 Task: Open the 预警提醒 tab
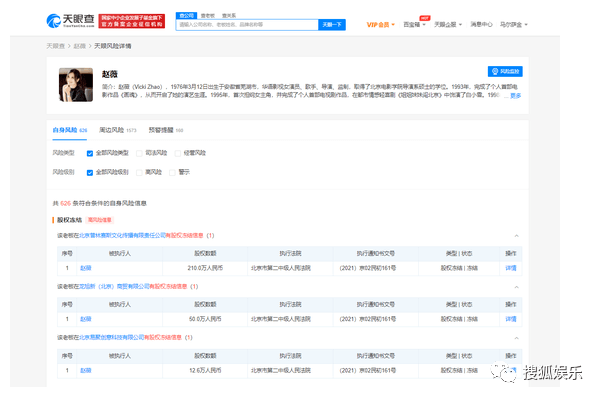(x=166, y=130)
